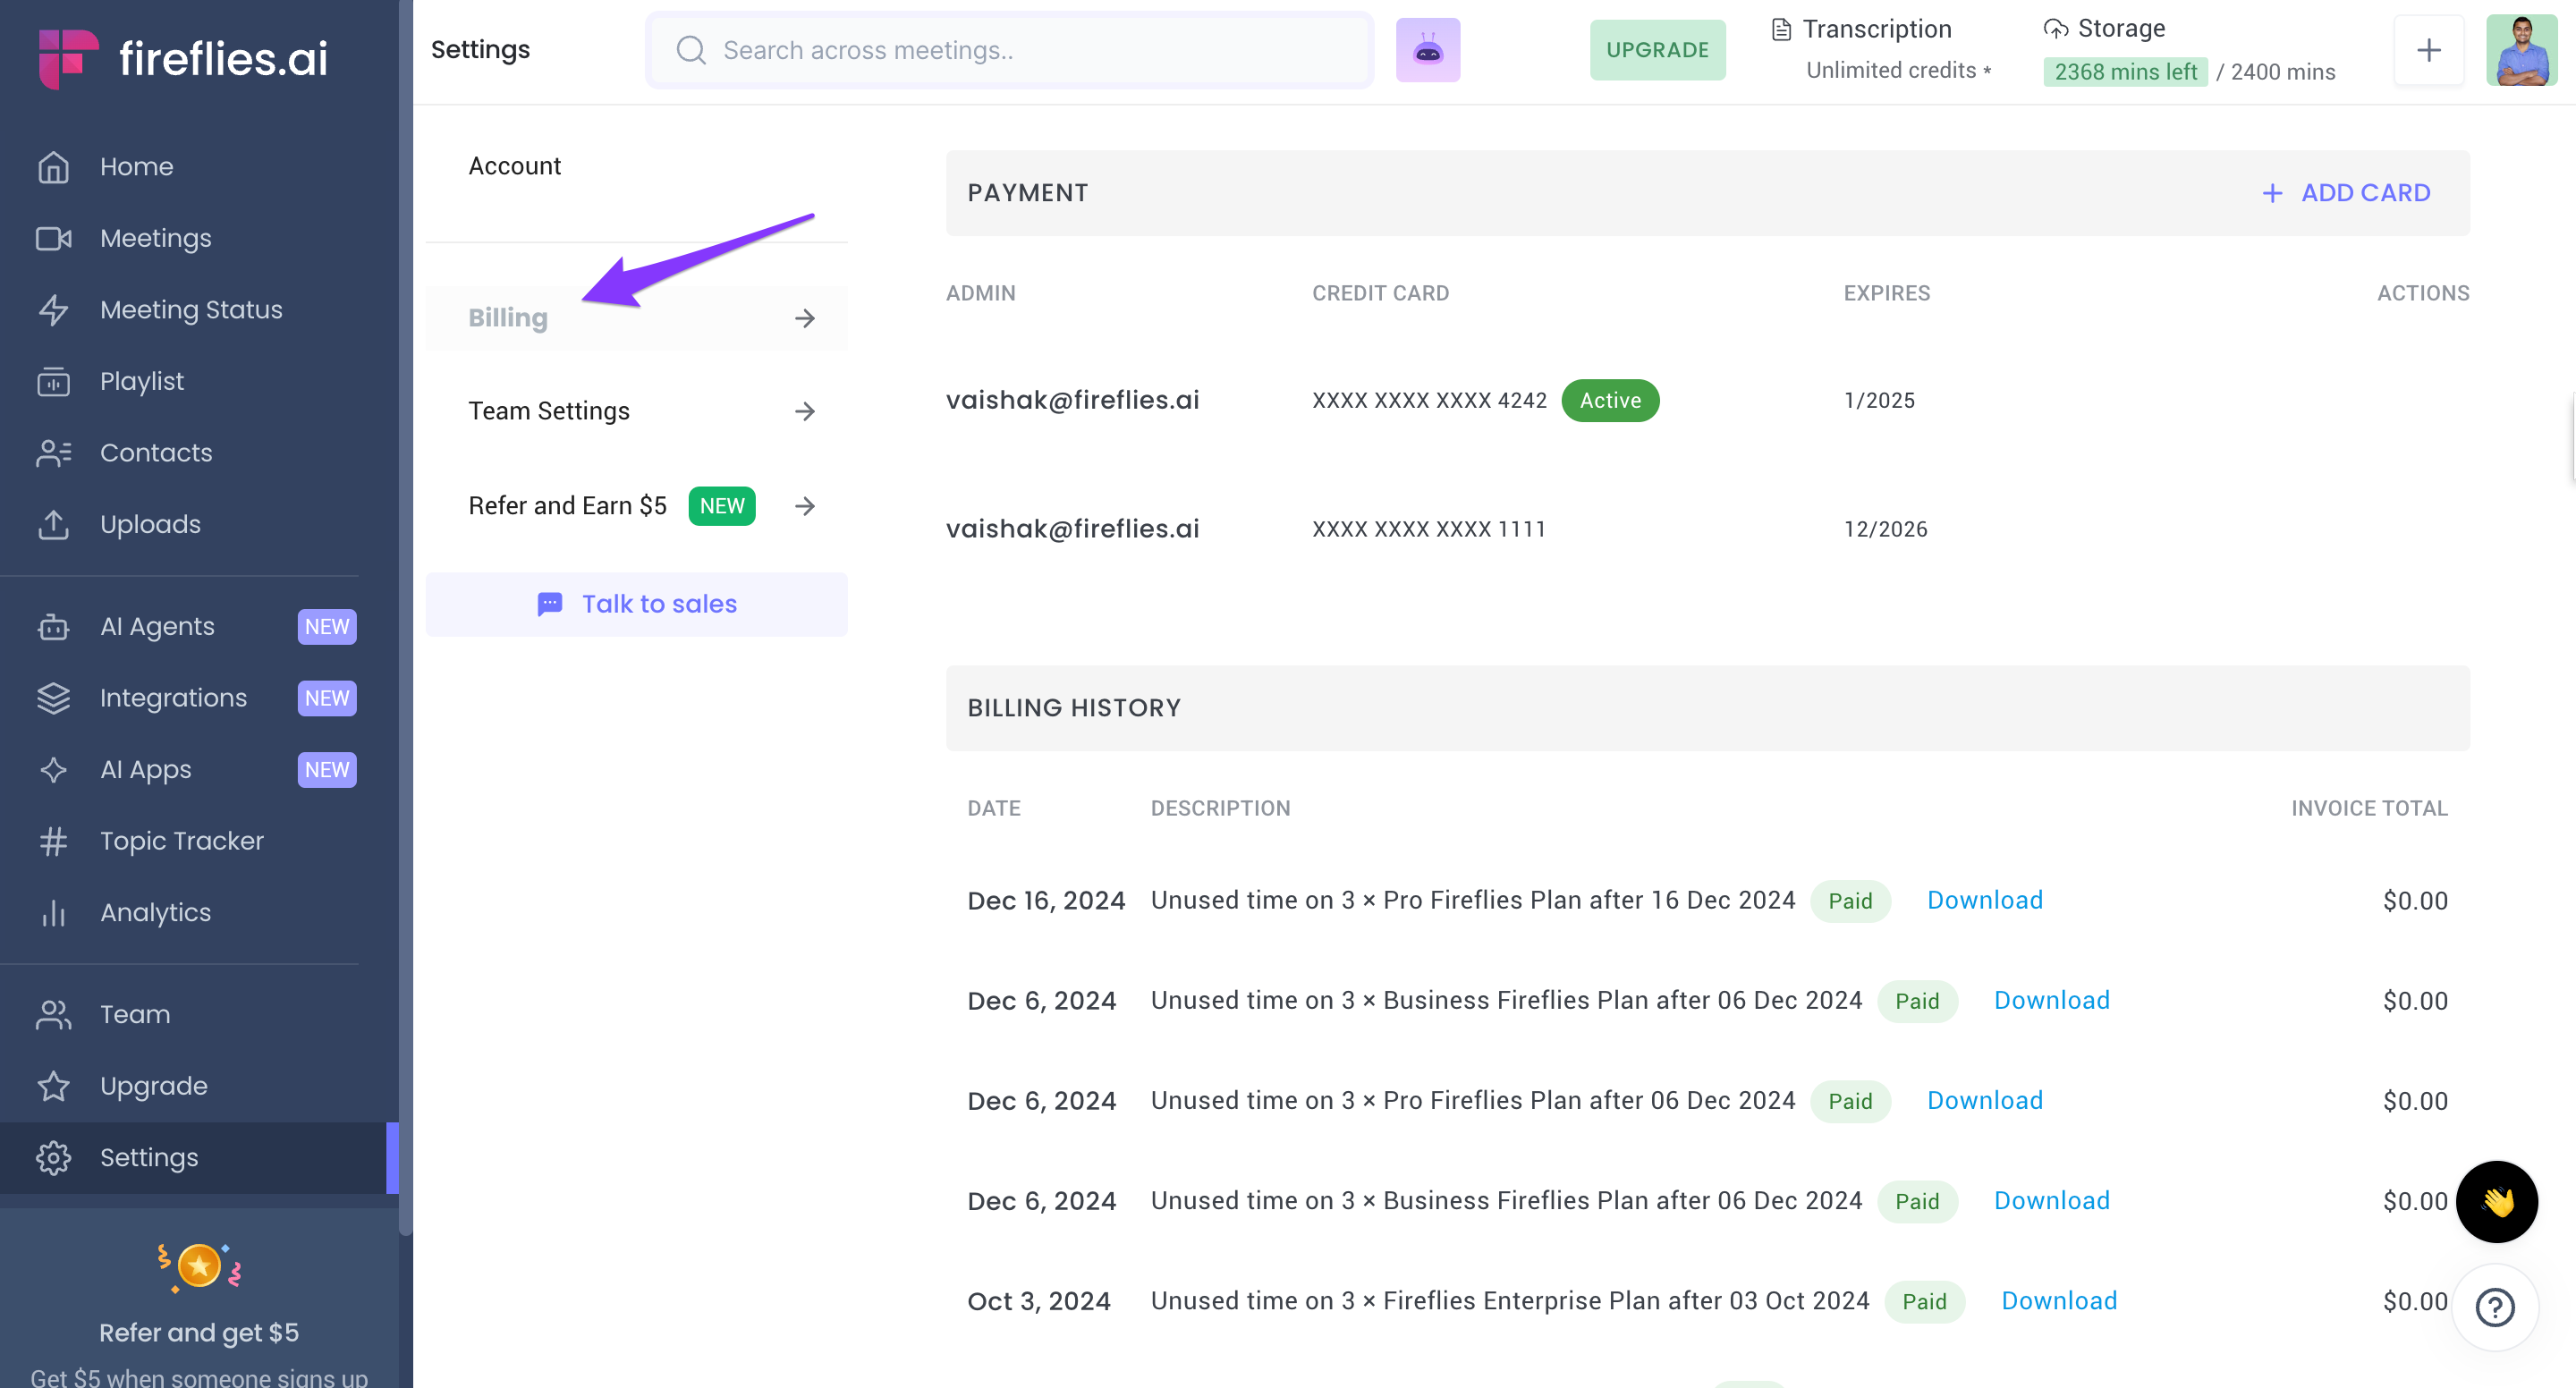Click the Fred bot assistant icon
2576x1388 pixels.
[x=1427, y=50]
